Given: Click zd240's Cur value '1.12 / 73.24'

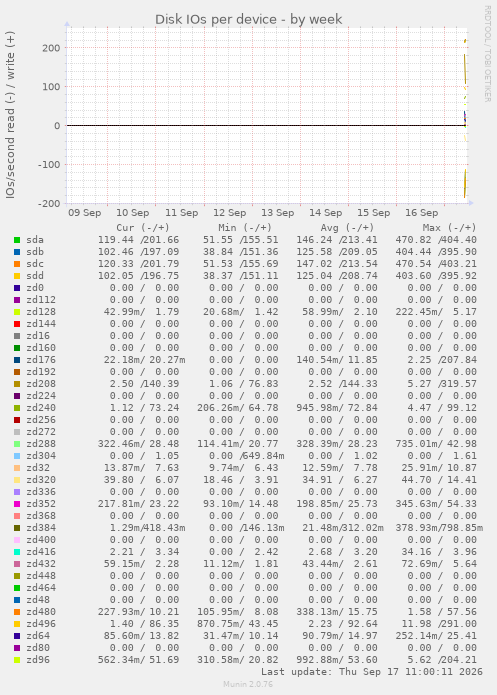Looking at the screenshot, I should 145,408.
